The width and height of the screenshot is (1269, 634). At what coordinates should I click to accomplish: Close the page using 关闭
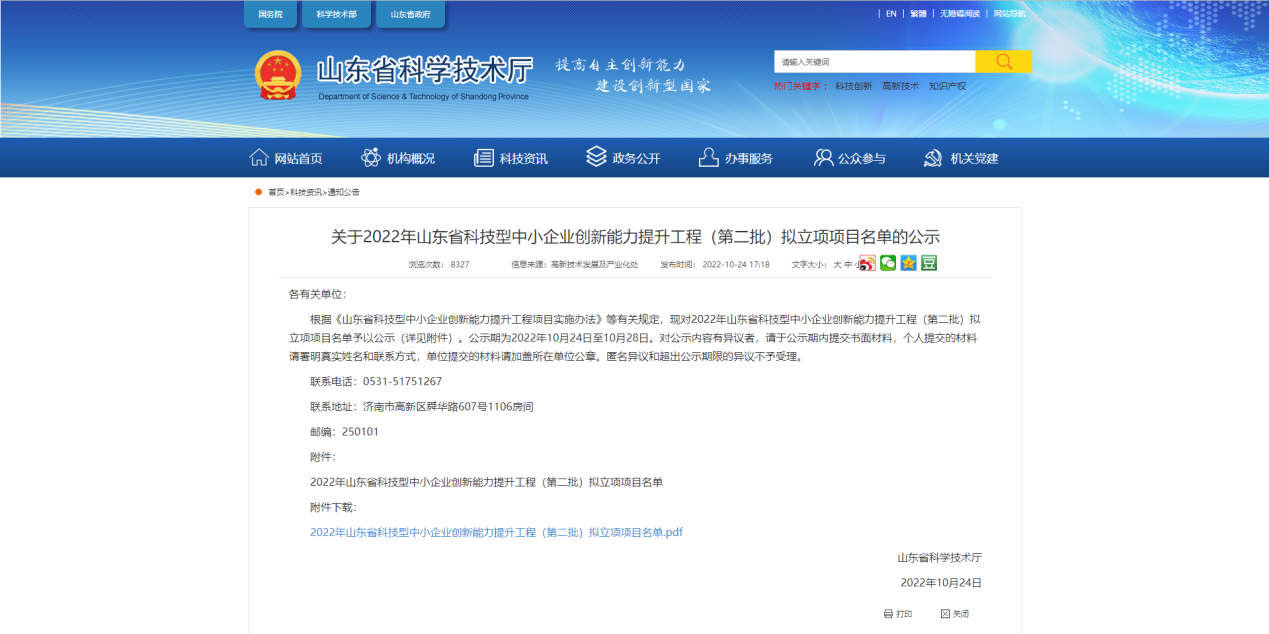click(955, 614)
